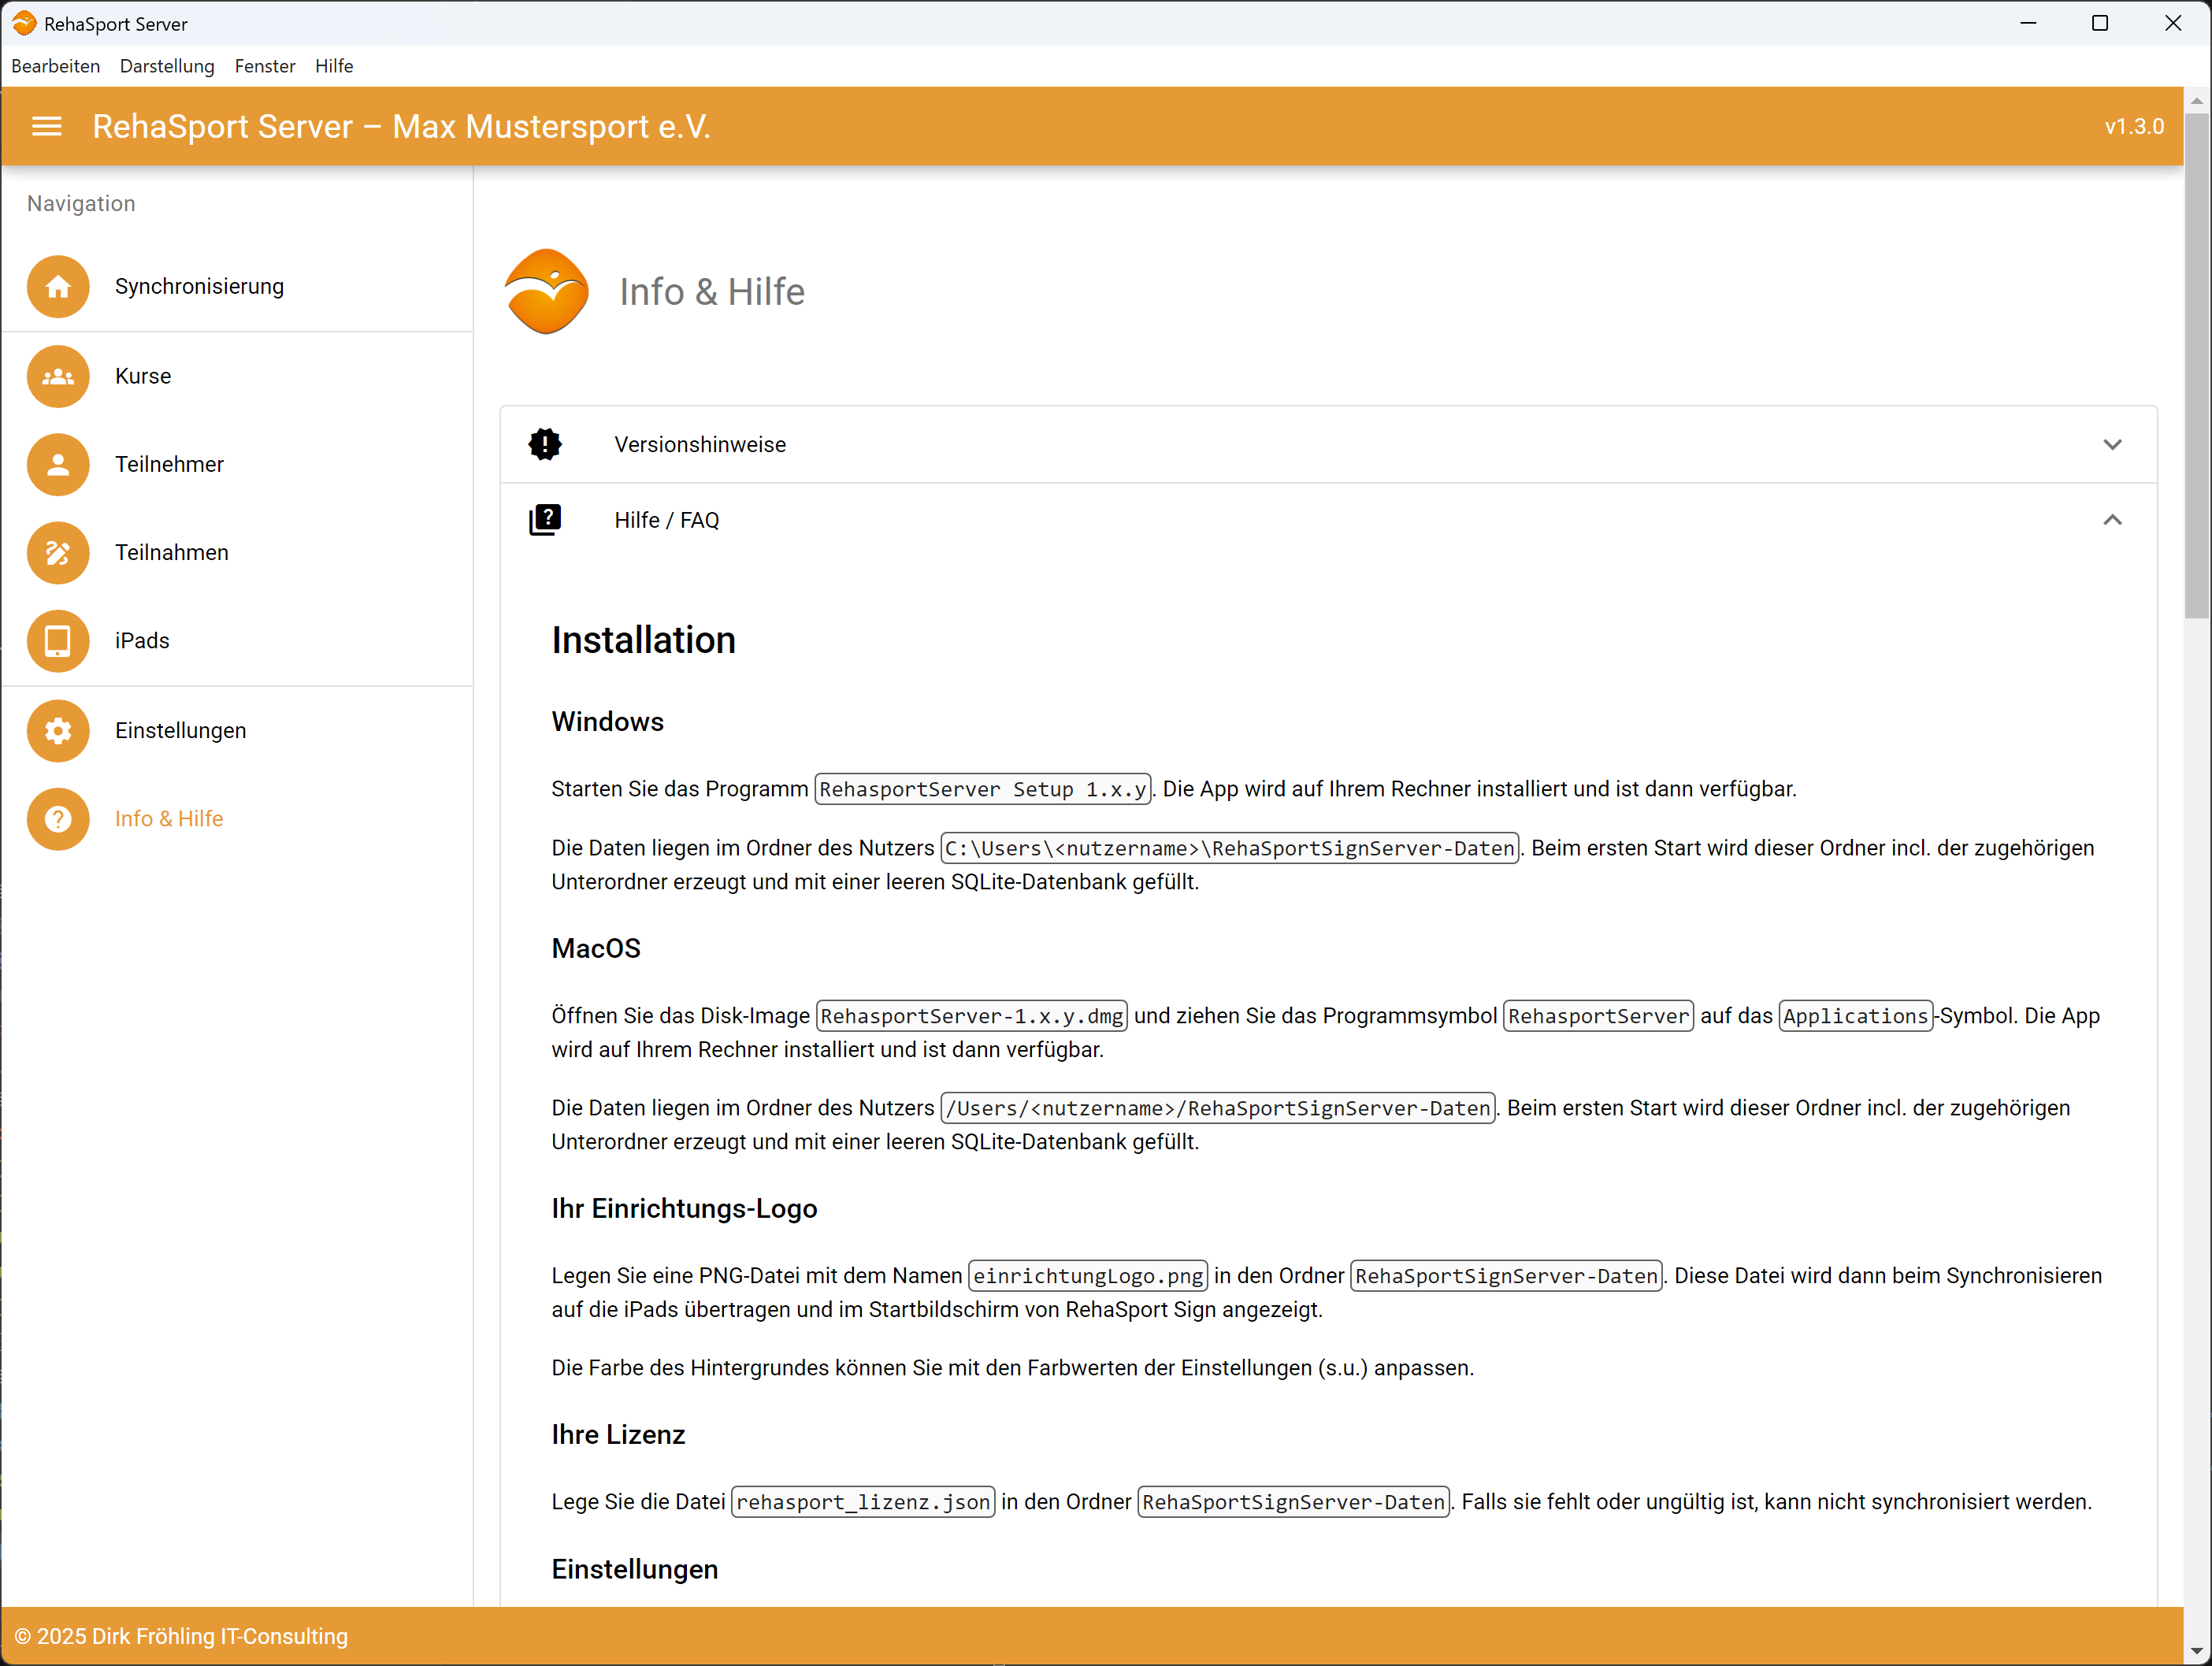Open the Bearbeiten menu
The image size is (2212, 1666).
[x=56, y=66]
